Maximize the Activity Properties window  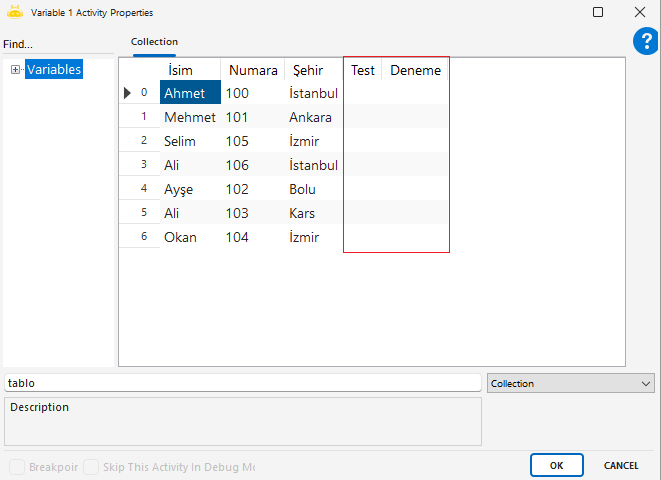click(598, 12)
